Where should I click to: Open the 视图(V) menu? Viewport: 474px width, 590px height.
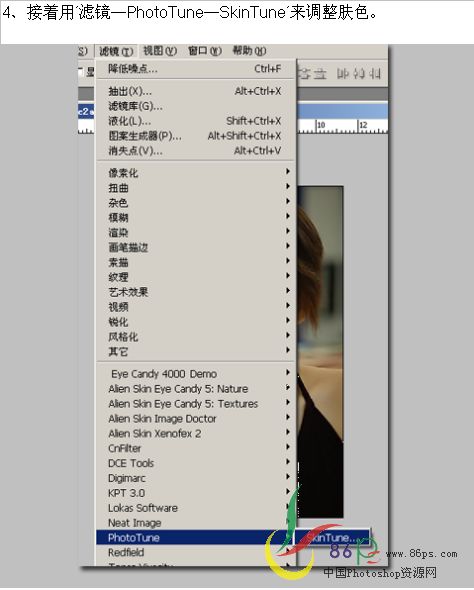[160, 51]
